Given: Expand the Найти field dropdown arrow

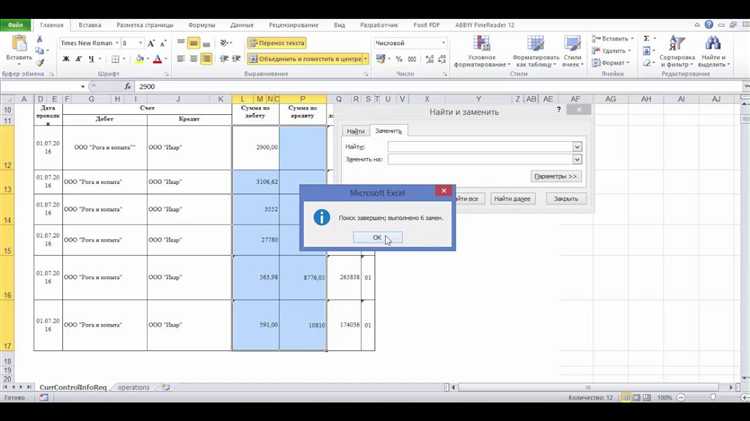Looking at the screenshot, I should click(x=577, y=147).
